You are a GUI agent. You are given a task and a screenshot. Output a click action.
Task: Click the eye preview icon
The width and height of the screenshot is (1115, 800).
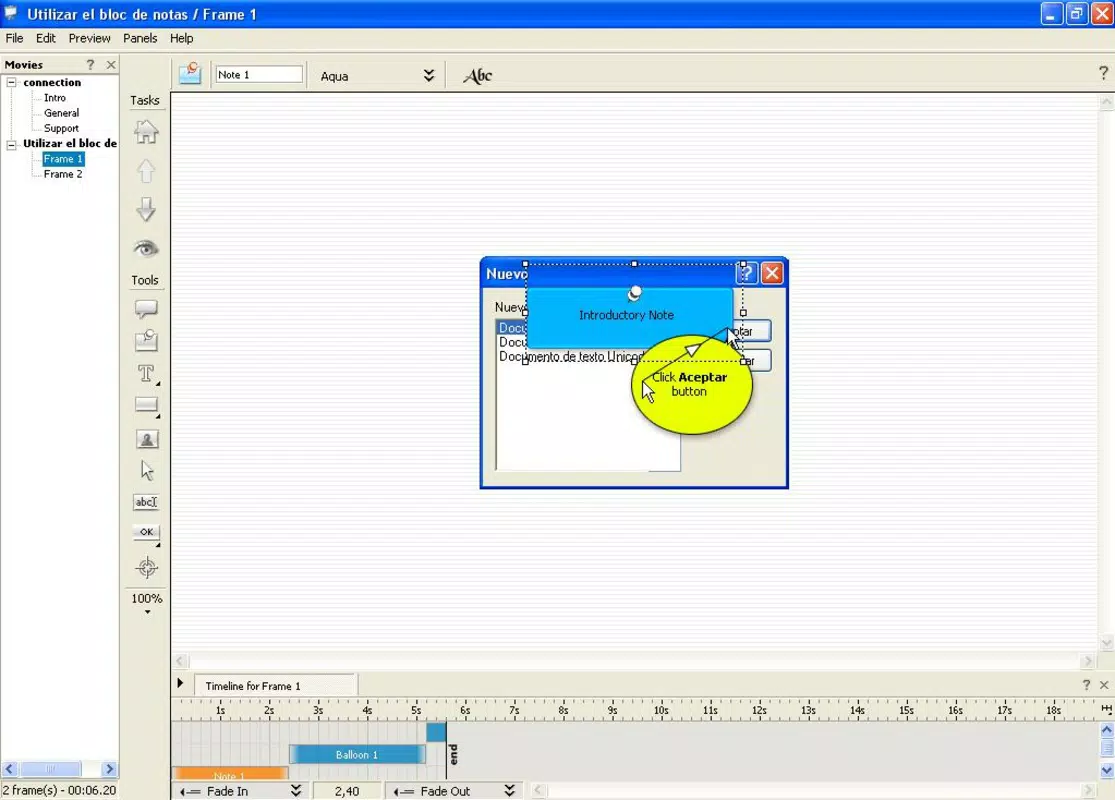[x=146, y=248]
